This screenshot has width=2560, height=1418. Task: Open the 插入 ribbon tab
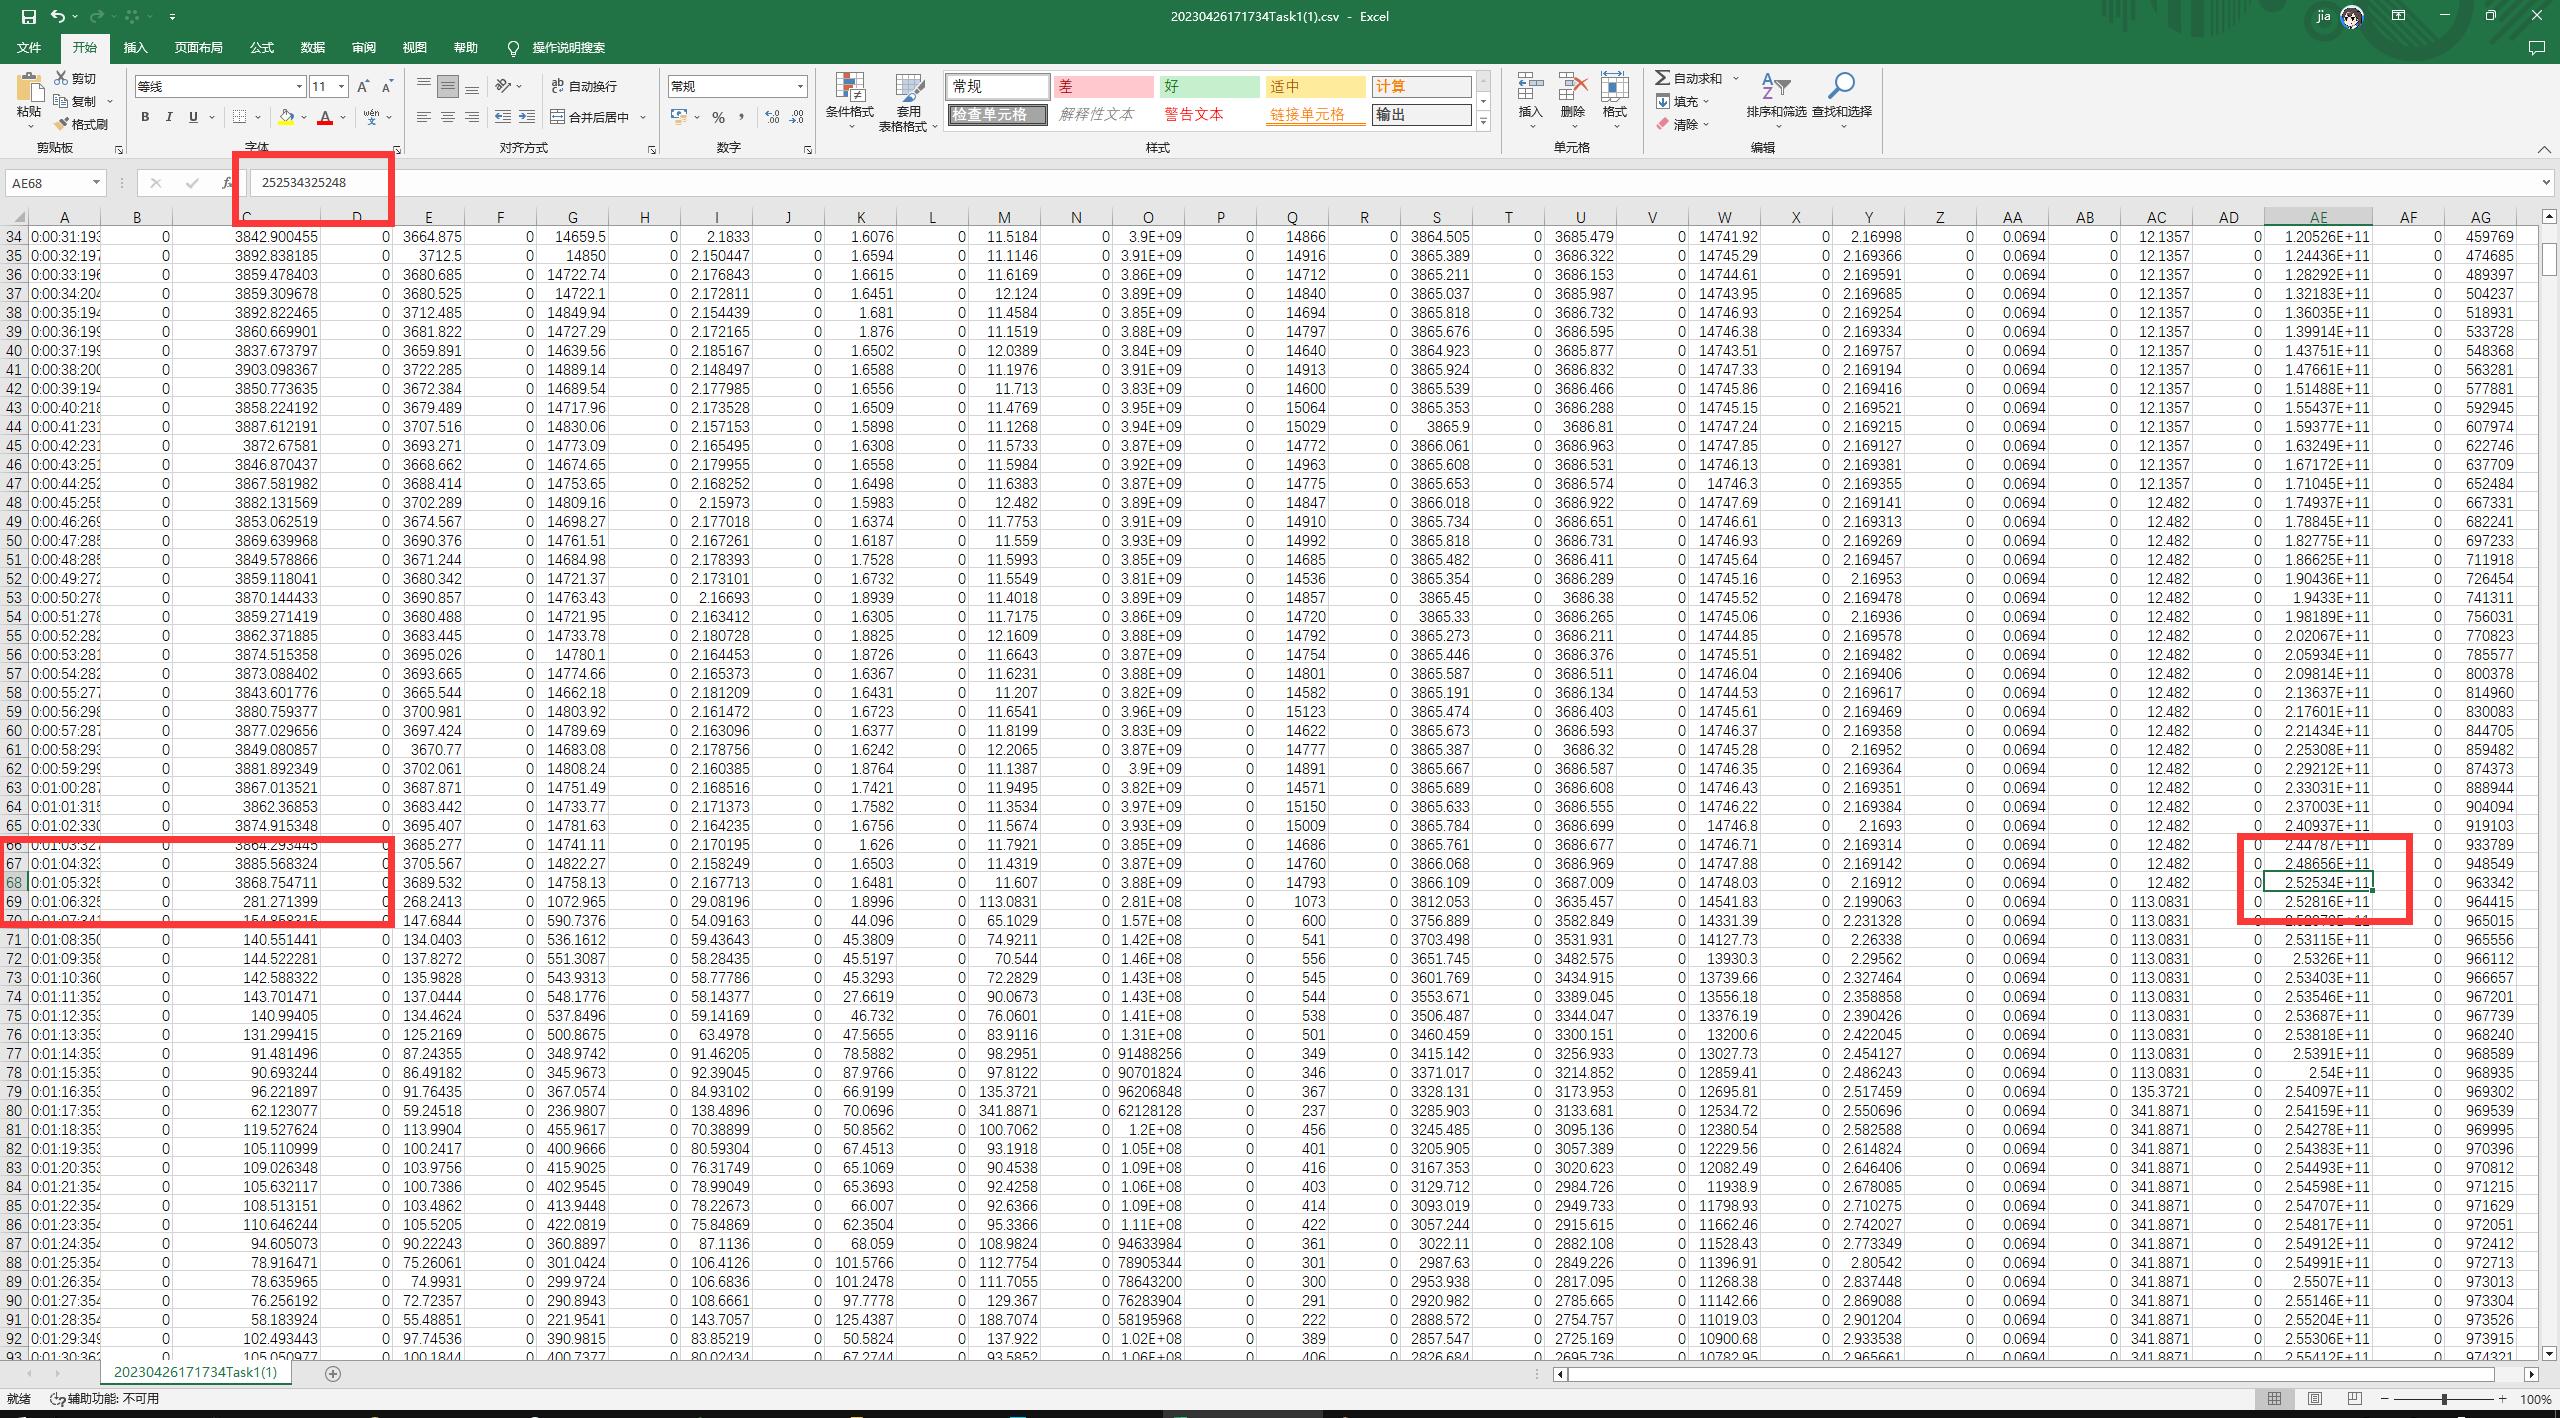tap(135, 48)
